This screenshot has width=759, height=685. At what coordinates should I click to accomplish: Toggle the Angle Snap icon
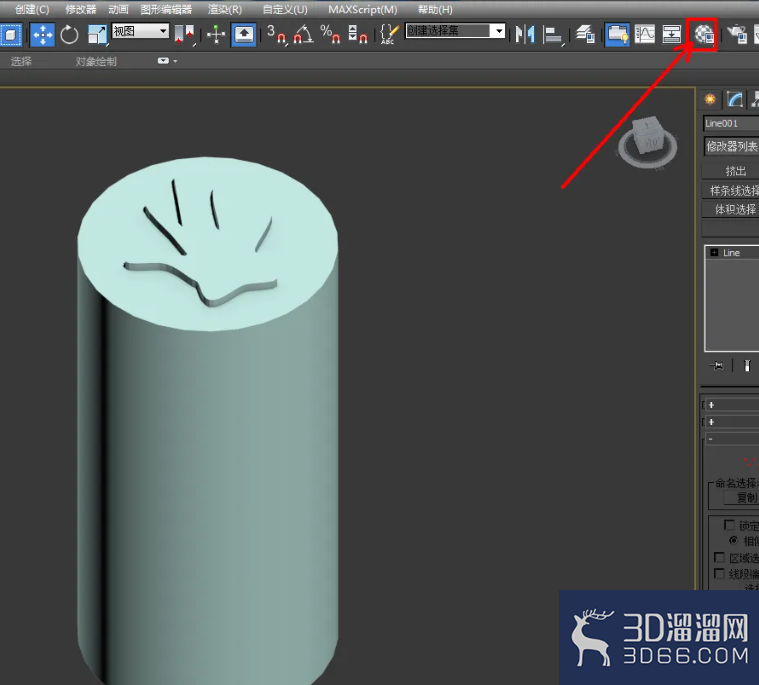pyautogui.click(x=304, y=34)
